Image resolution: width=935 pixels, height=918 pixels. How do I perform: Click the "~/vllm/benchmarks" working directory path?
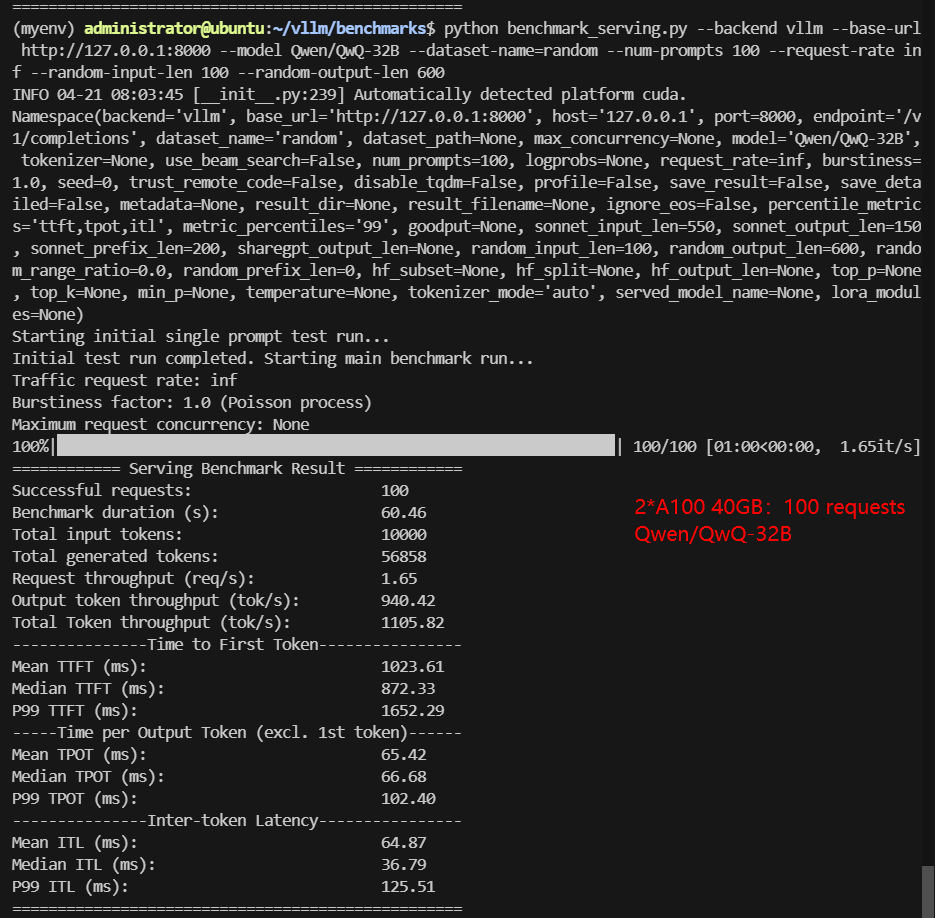(349, 29)
